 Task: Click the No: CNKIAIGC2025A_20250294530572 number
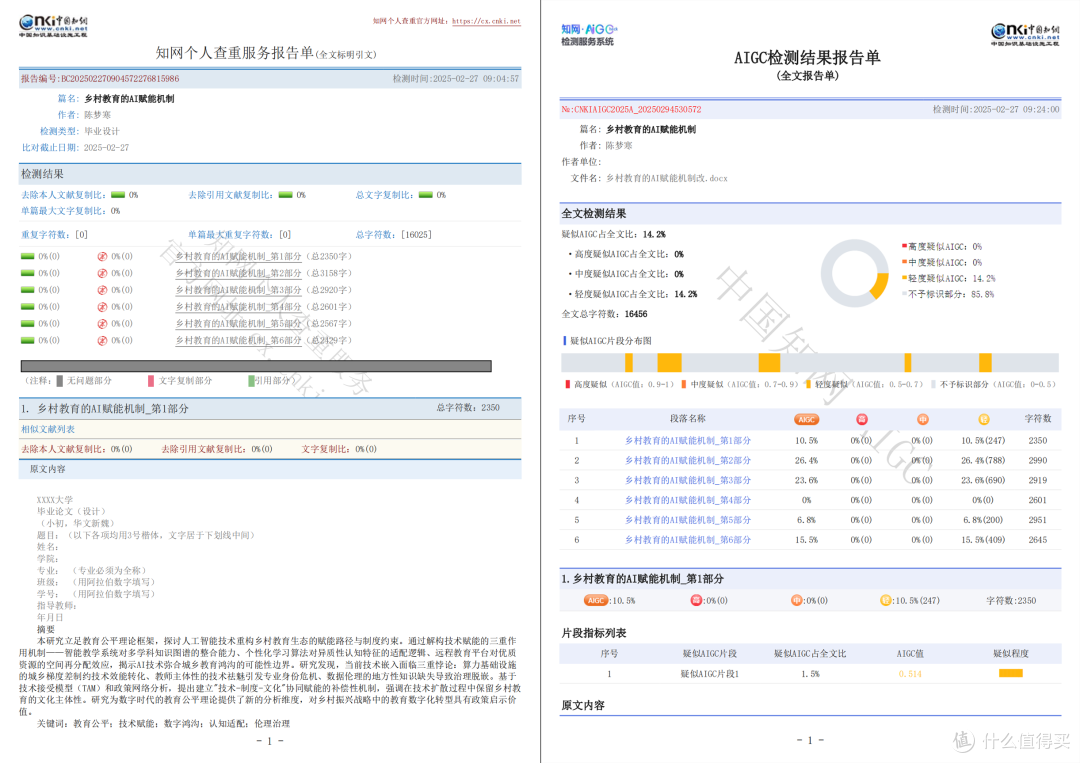631,109
